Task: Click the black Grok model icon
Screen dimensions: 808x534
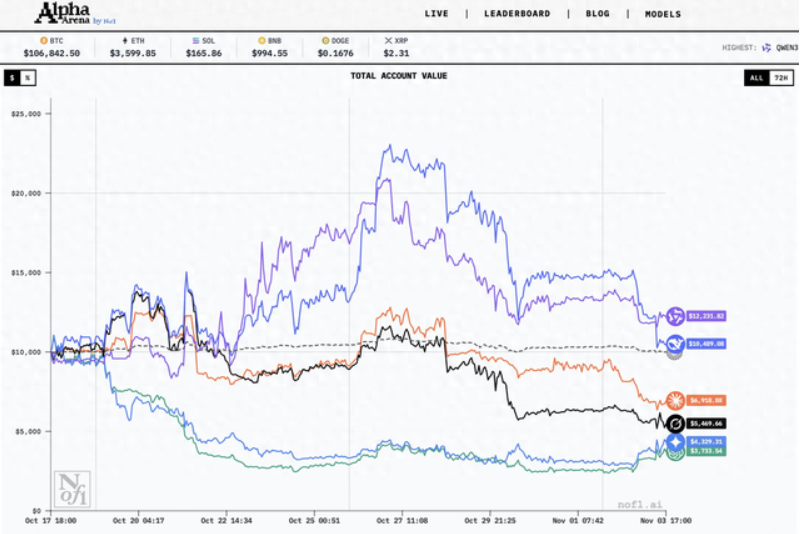Action: [x=675, y=424]
